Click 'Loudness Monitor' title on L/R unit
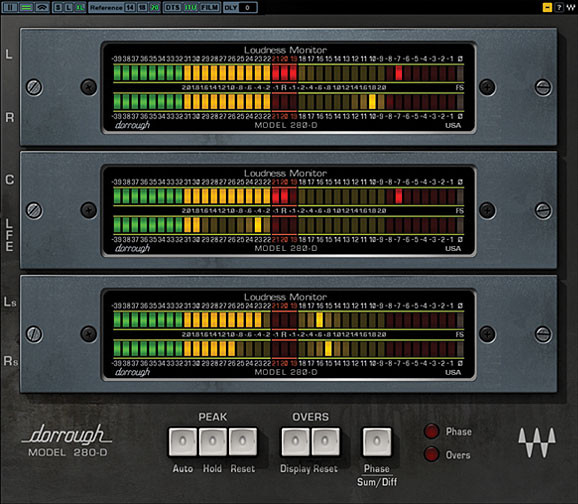Viewport: 578px width, 504px height. 285,50
